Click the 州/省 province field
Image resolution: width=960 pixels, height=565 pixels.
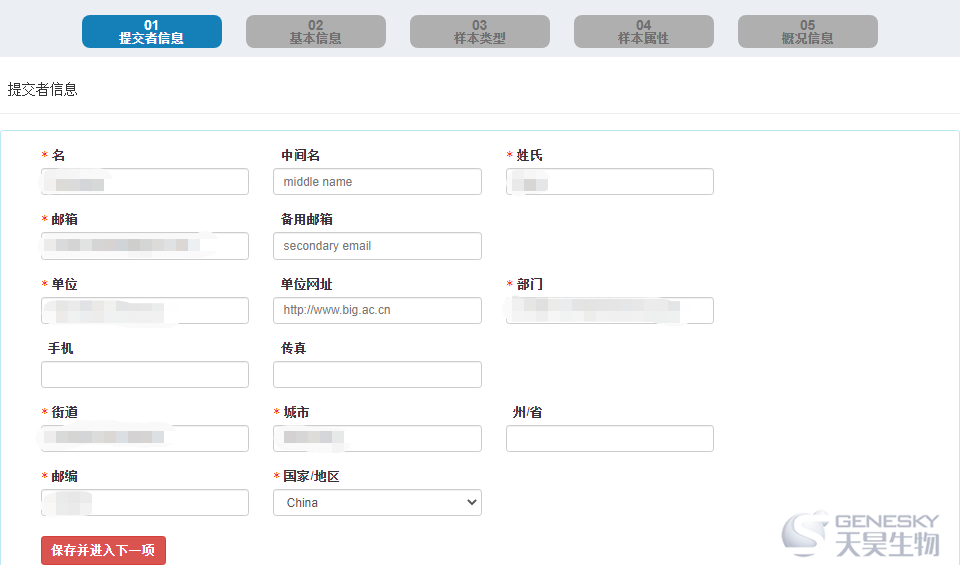[x=610, y=439]
